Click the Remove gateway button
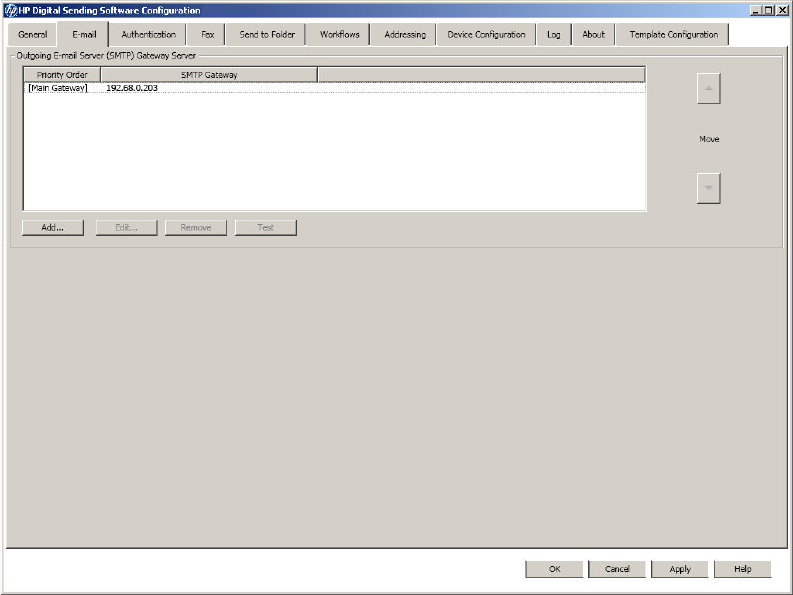The height and width of the screenshot is (595, 793). (196, 228)
